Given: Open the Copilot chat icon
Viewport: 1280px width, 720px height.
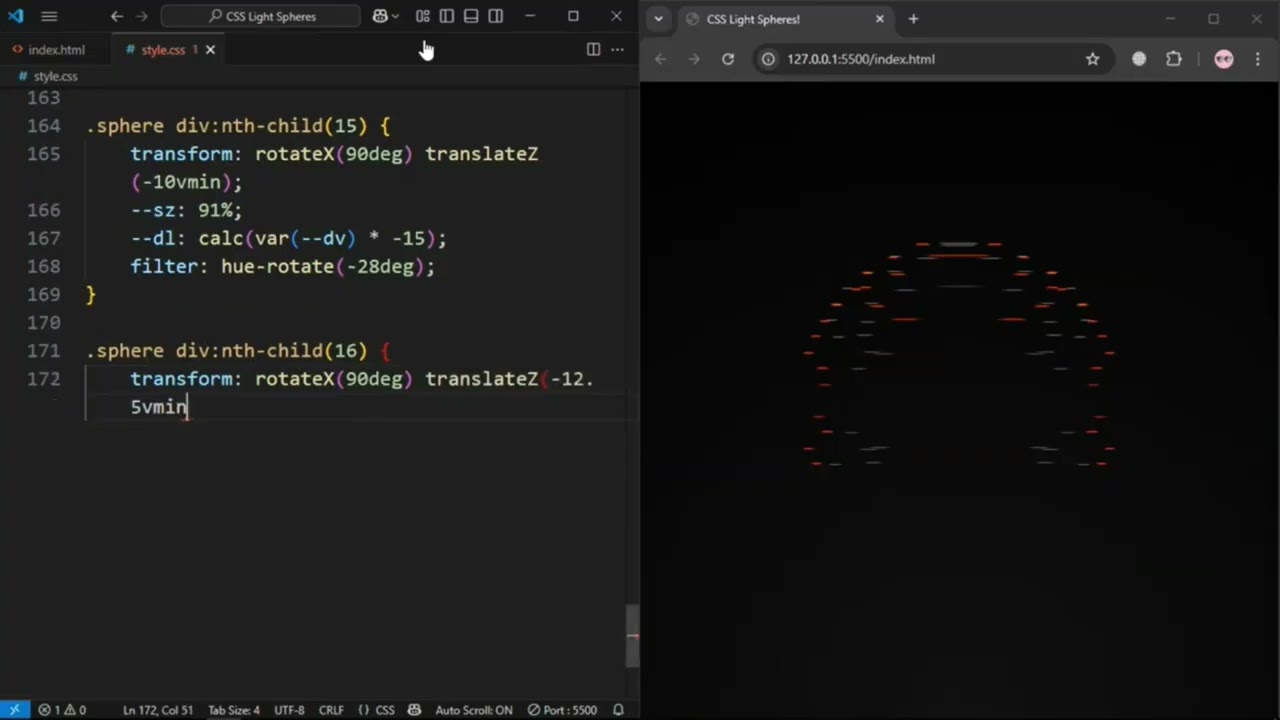Looking at the screenshot, I should click(379, 16).
